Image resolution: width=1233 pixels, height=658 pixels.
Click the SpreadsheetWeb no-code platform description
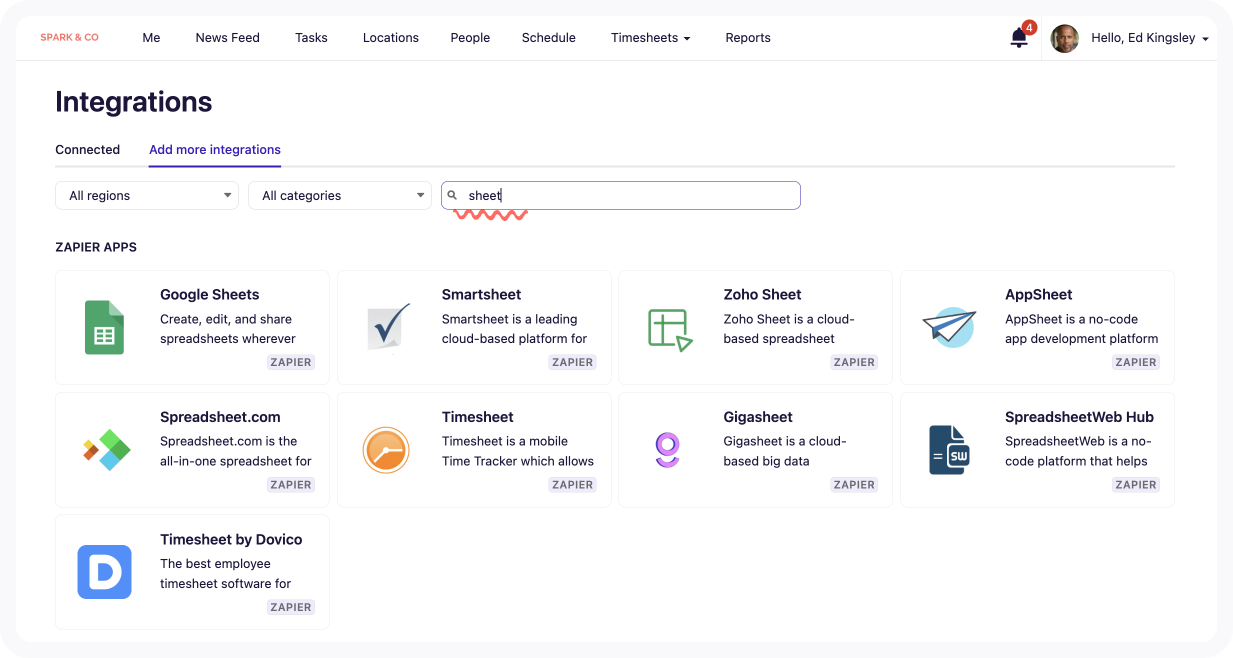[x=1078, y=451]
